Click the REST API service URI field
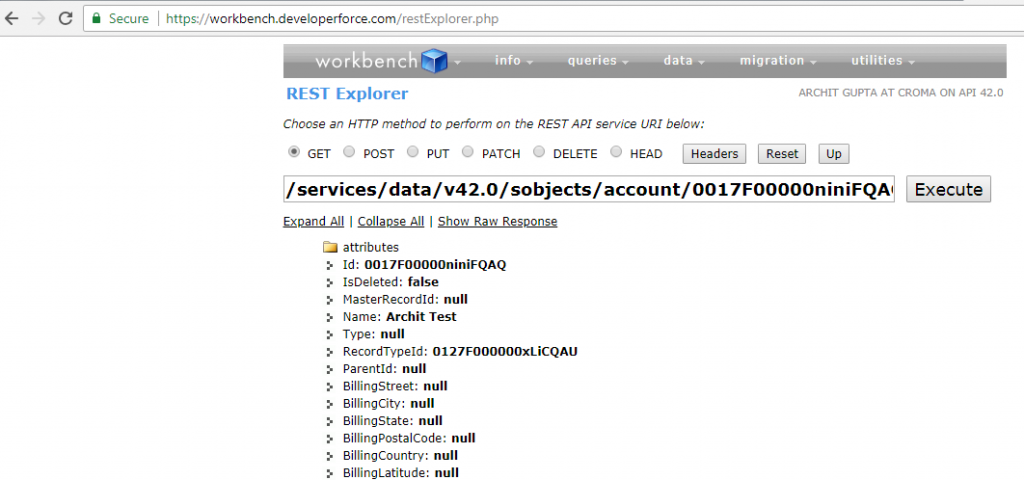Viewport: 1024px width, 480px height. (590, 189)
